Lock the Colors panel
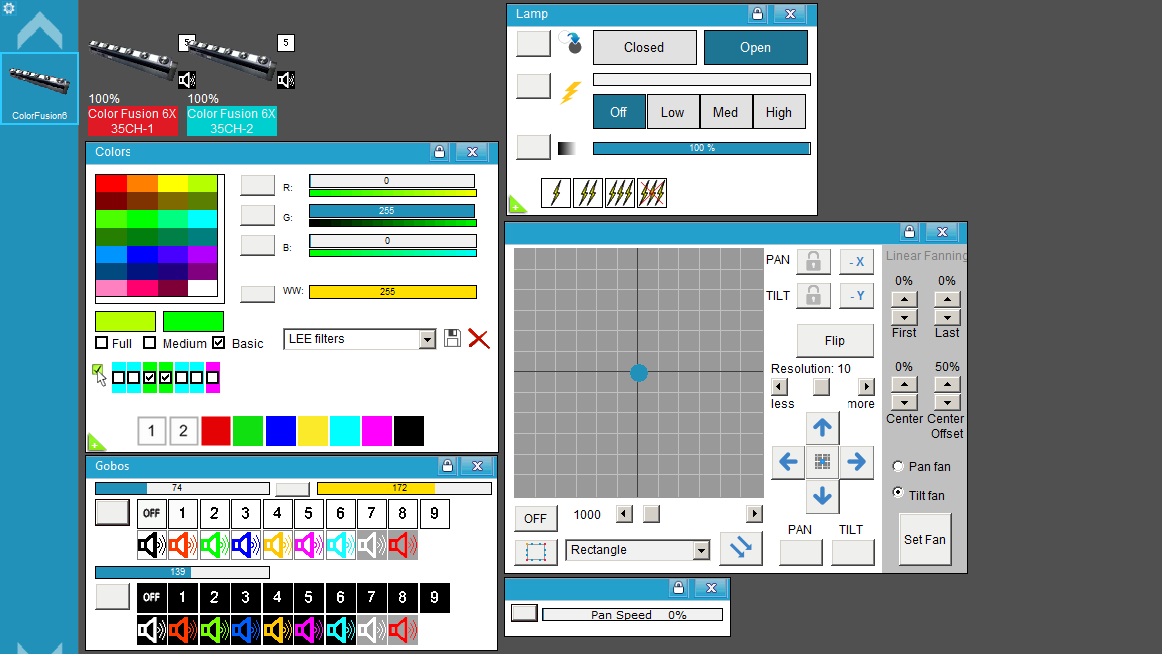 coord(439,152)
